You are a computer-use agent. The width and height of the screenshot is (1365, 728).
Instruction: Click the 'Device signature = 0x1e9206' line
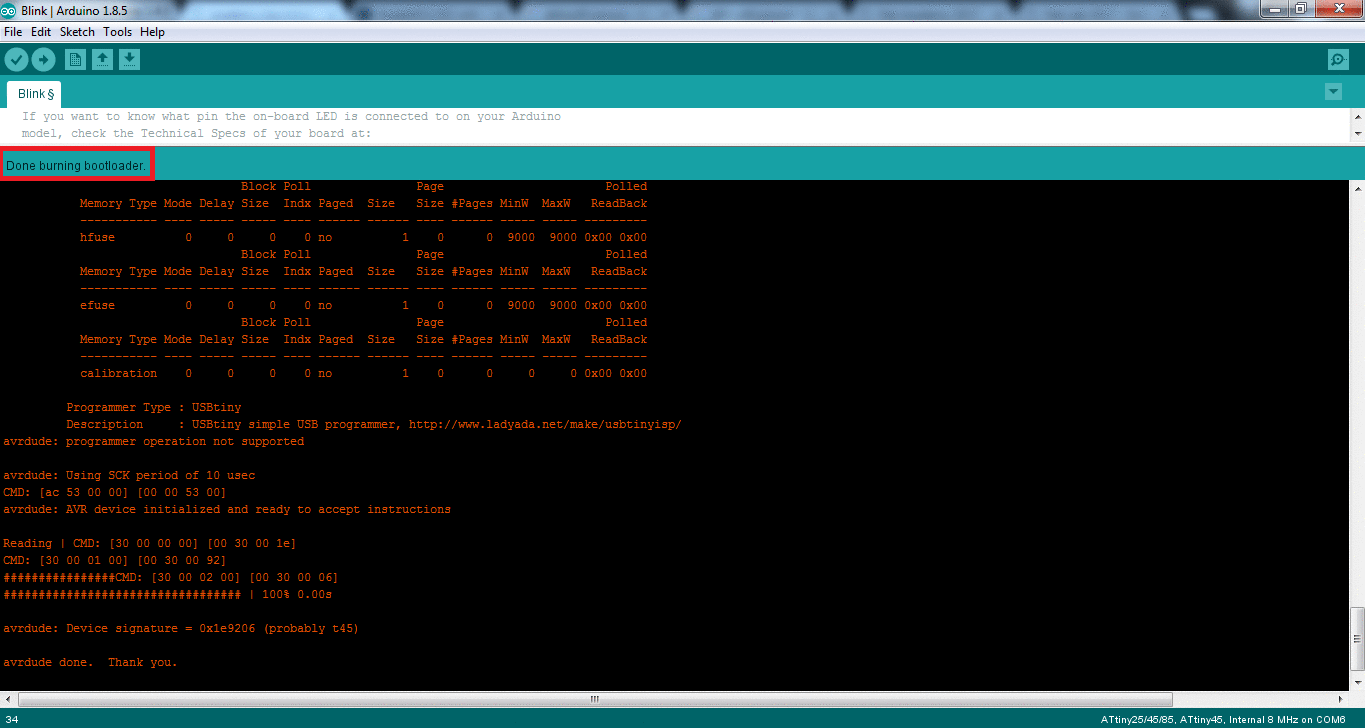point(181,628)
